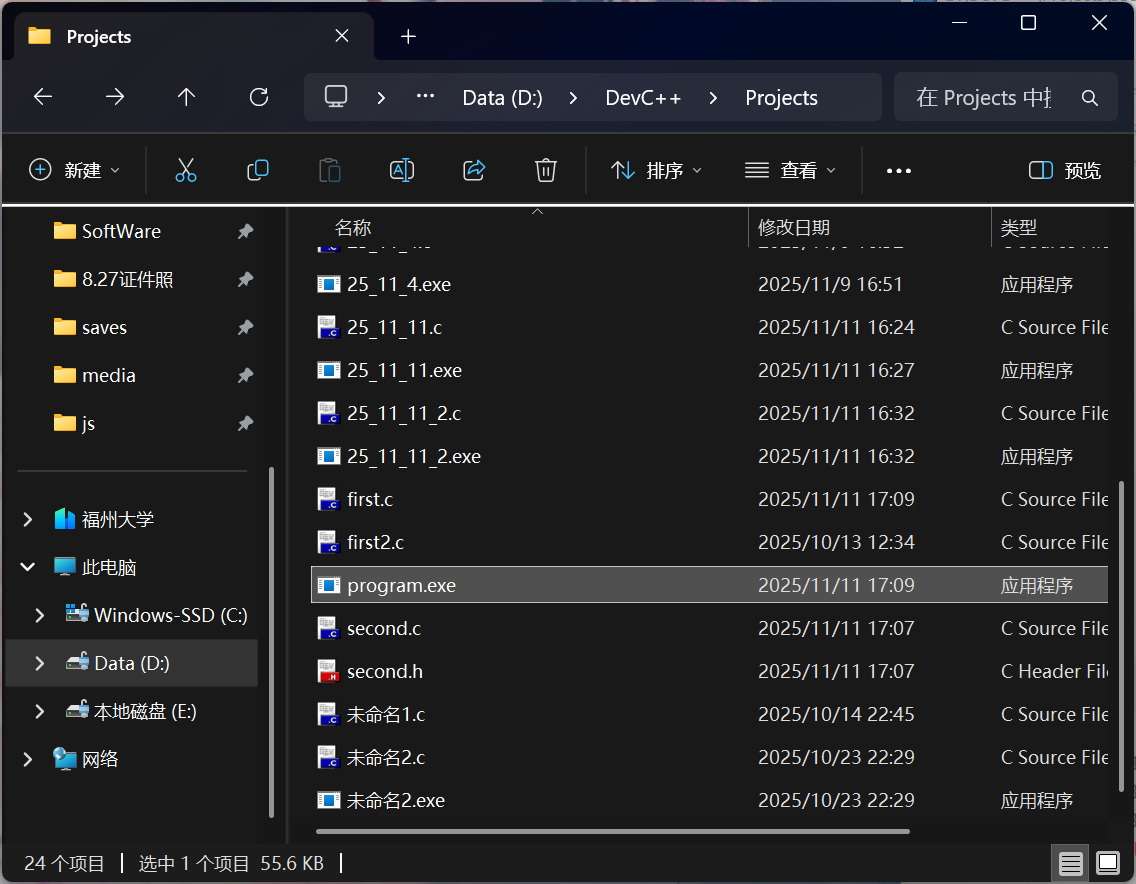Open new tab with plus button
Image resolution: width=1136 pixels, height=884 pixels.
click(x=409, y=36)
